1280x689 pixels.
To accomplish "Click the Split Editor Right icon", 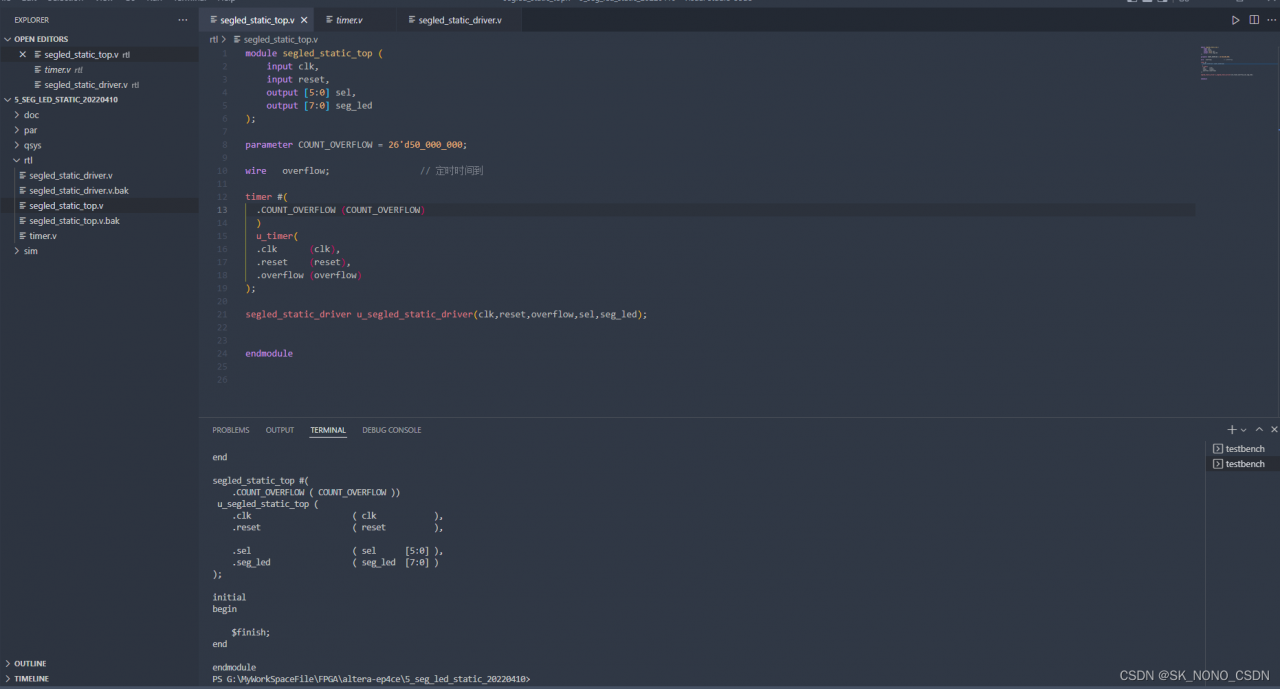I will pos(1254,20).
